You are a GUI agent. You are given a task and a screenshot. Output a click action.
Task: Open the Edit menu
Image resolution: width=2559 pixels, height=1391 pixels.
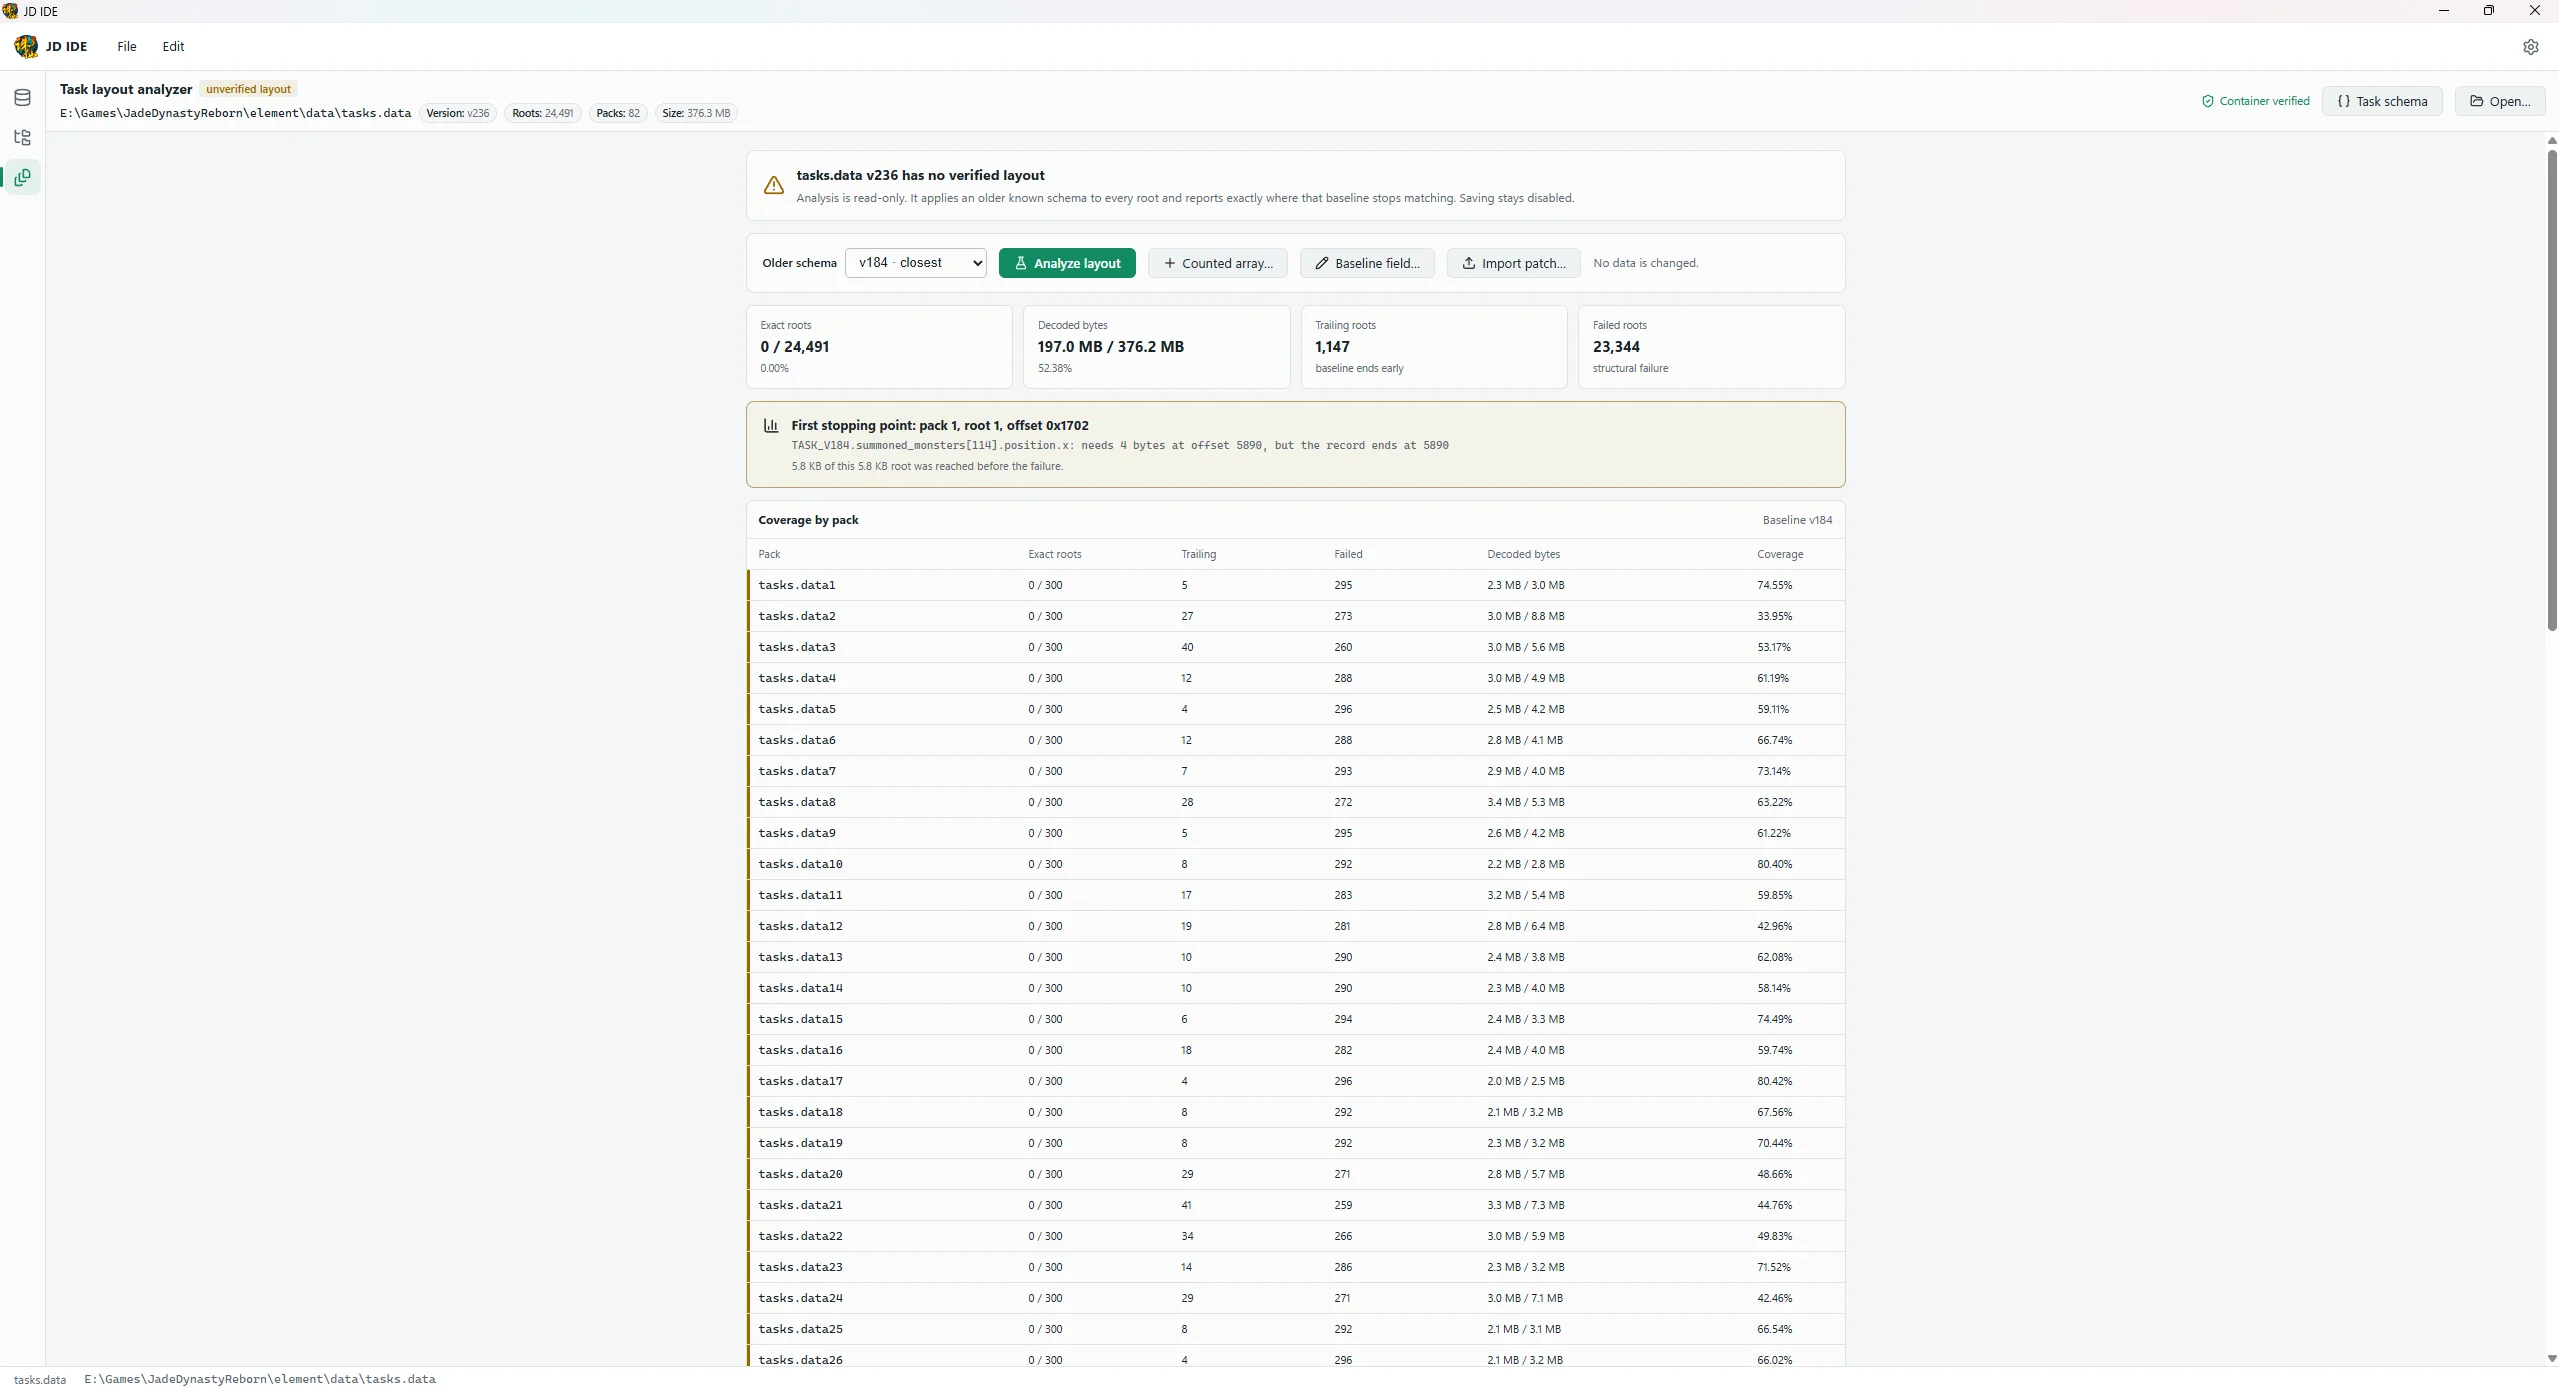(173, 47)
